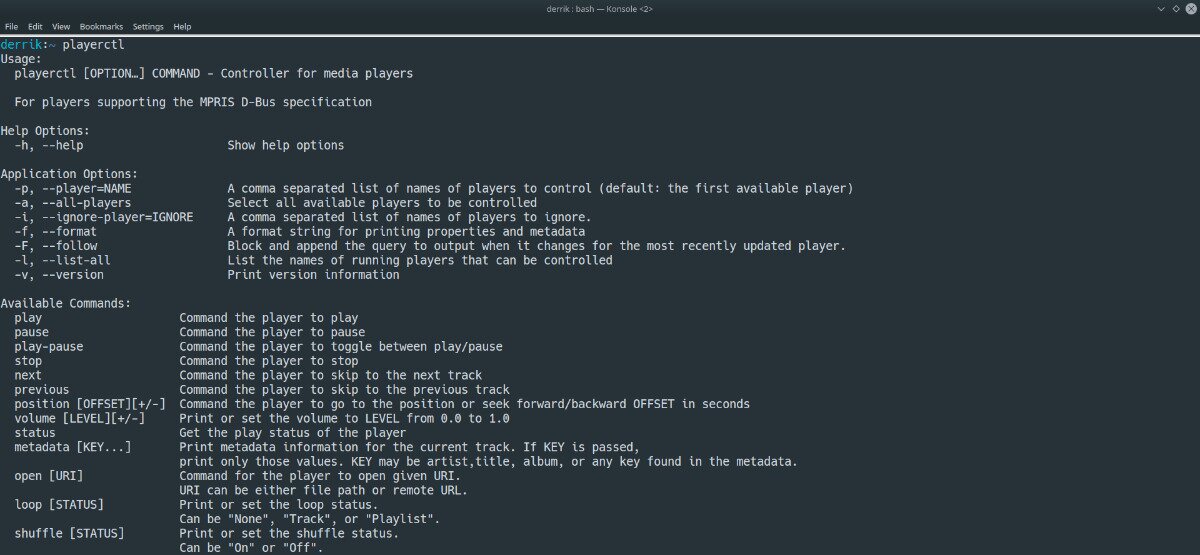Open the Help menu
The image size is (1200, 555).
[x=182, y=26]
